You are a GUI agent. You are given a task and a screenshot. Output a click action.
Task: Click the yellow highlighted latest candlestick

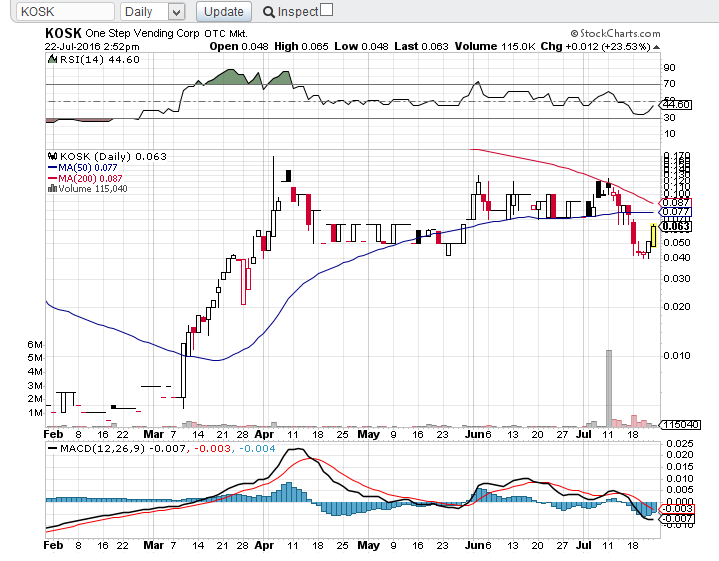tap(653, 236)
